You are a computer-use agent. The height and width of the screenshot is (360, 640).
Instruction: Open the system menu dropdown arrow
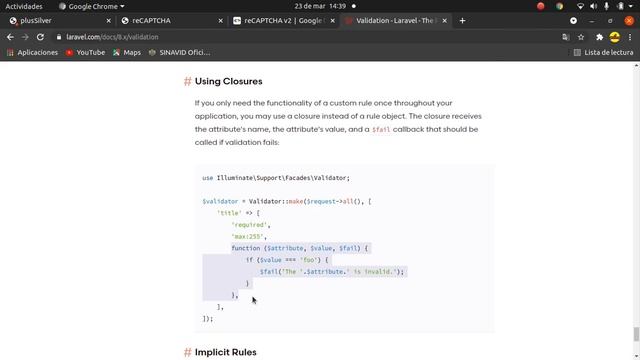click(631, 7)
